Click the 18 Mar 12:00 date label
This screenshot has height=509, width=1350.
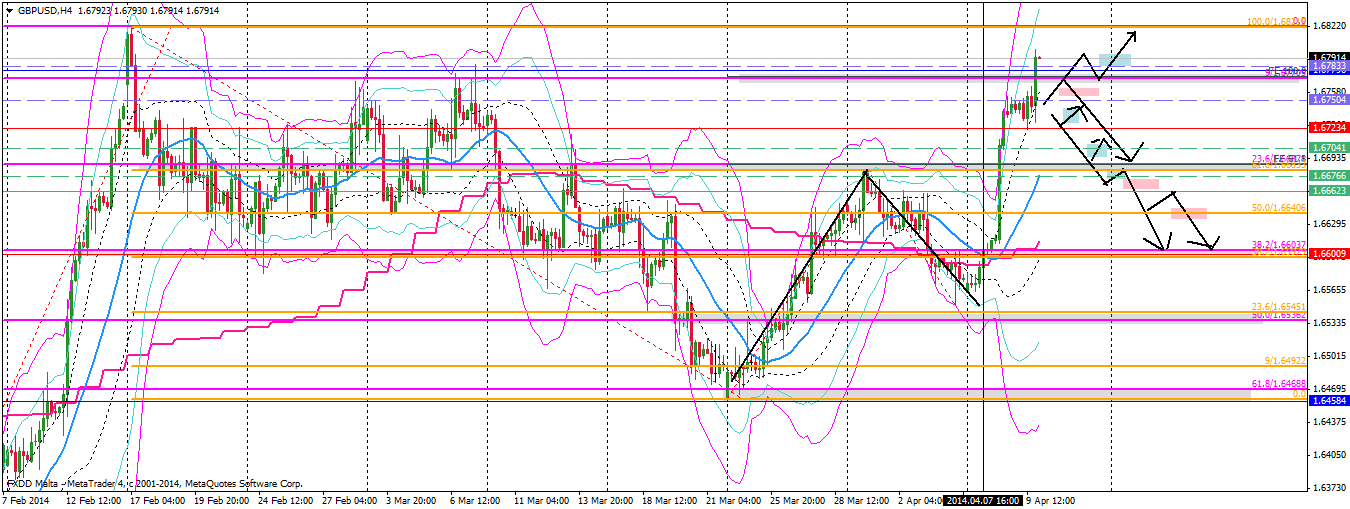tap(668, 500)
